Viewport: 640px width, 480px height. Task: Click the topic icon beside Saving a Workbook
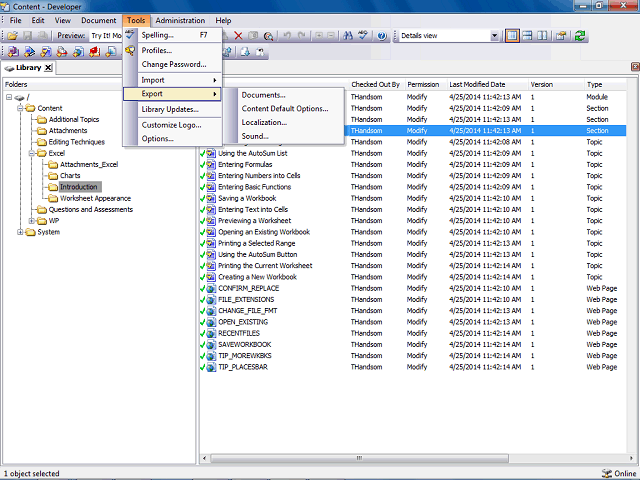pos(211,198)
